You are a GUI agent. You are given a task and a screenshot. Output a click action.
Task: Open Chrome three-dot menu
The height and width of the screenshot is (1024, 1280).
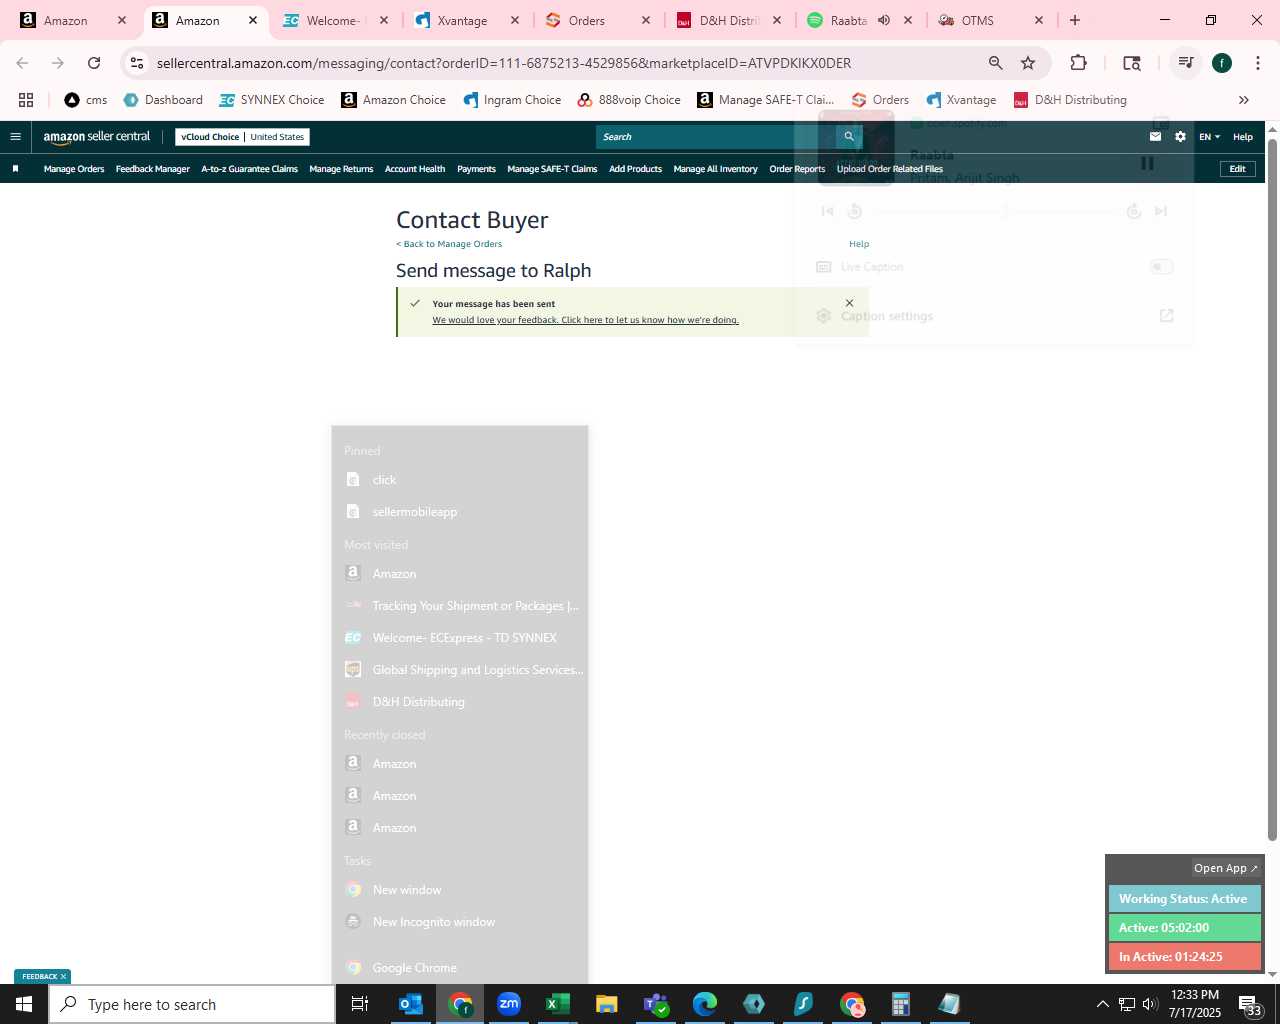coord(1258,63)
